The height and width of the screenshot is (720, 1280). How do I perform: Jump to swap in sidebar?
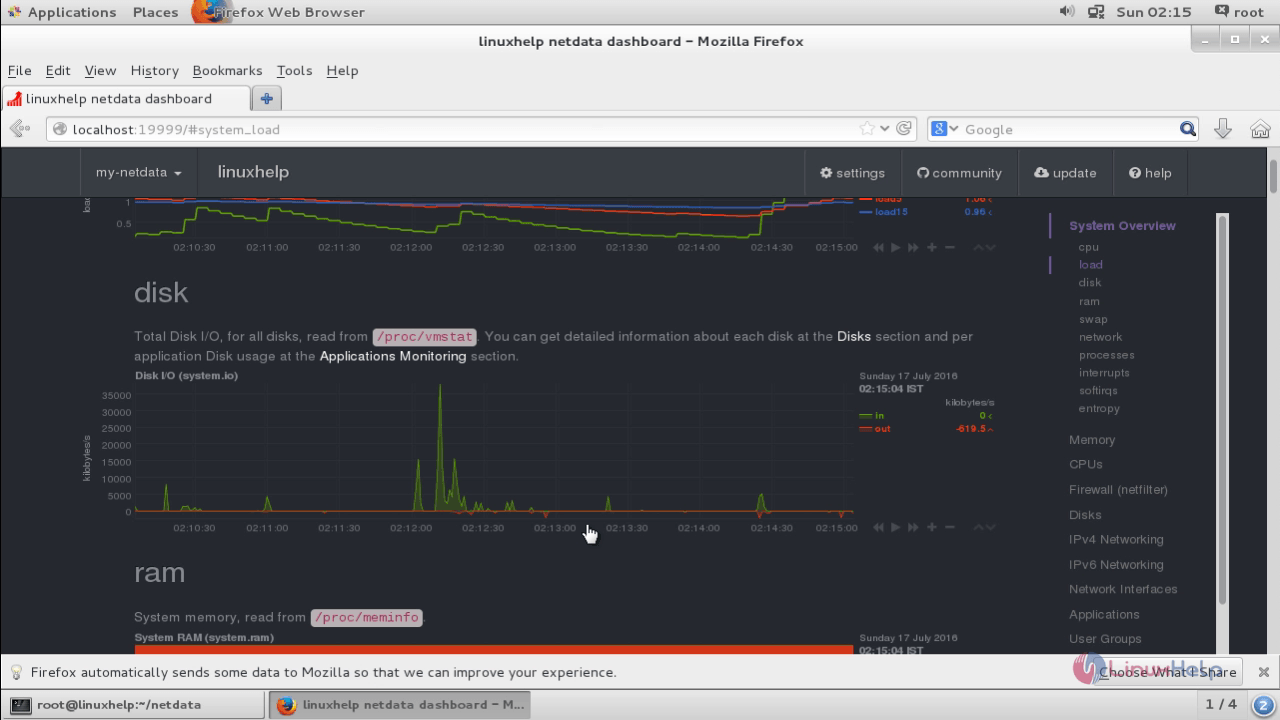point(1093,319)
